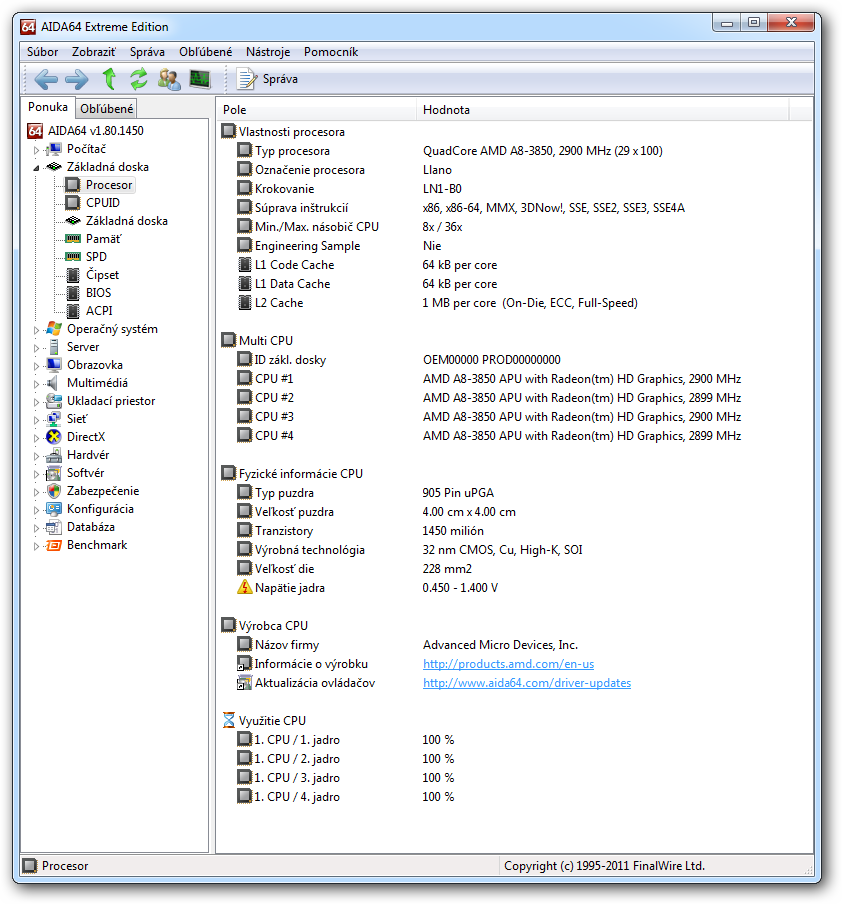Open the Čipset tree entry
842x904 pixels.
pyautogui.click(x=103, y=274)
